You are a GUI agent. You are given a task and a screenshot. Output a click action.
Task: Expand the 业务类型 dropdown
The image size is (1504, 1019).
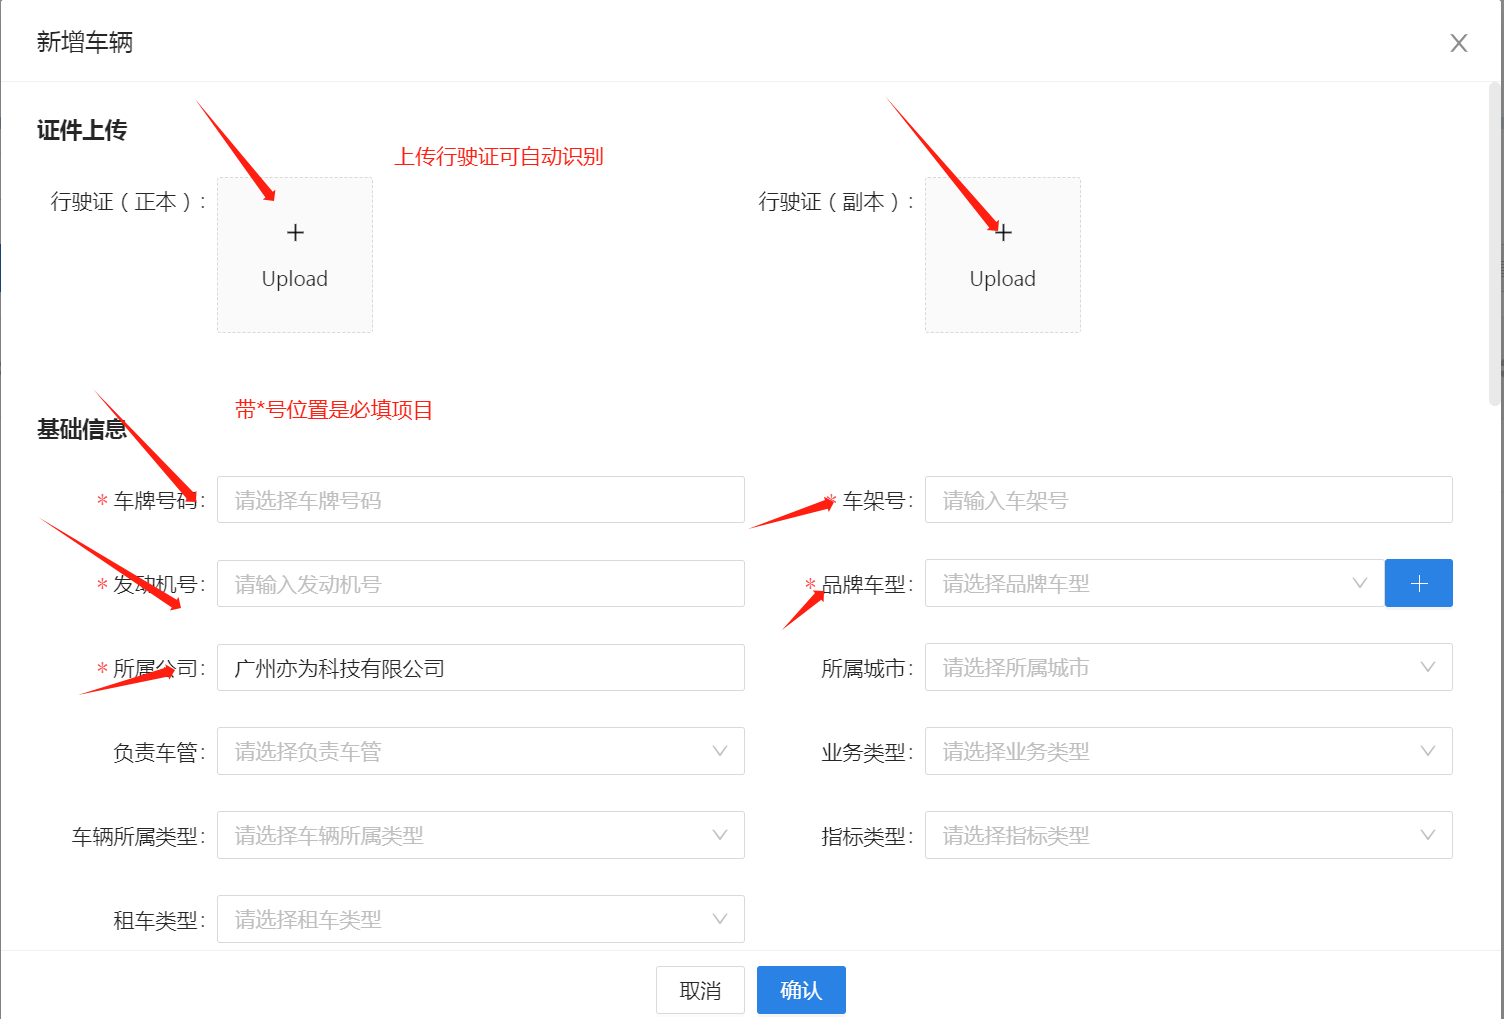[1187, 751]
